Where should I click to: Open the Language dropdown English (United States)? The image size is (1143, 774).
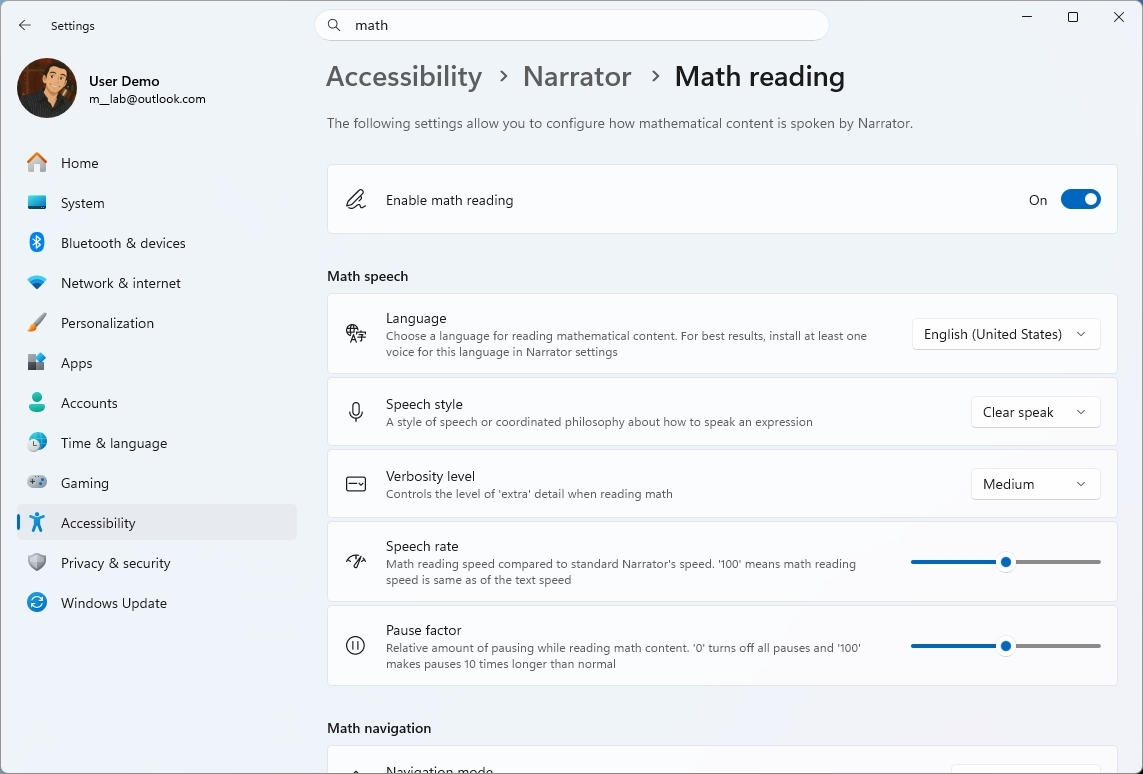1006,335
